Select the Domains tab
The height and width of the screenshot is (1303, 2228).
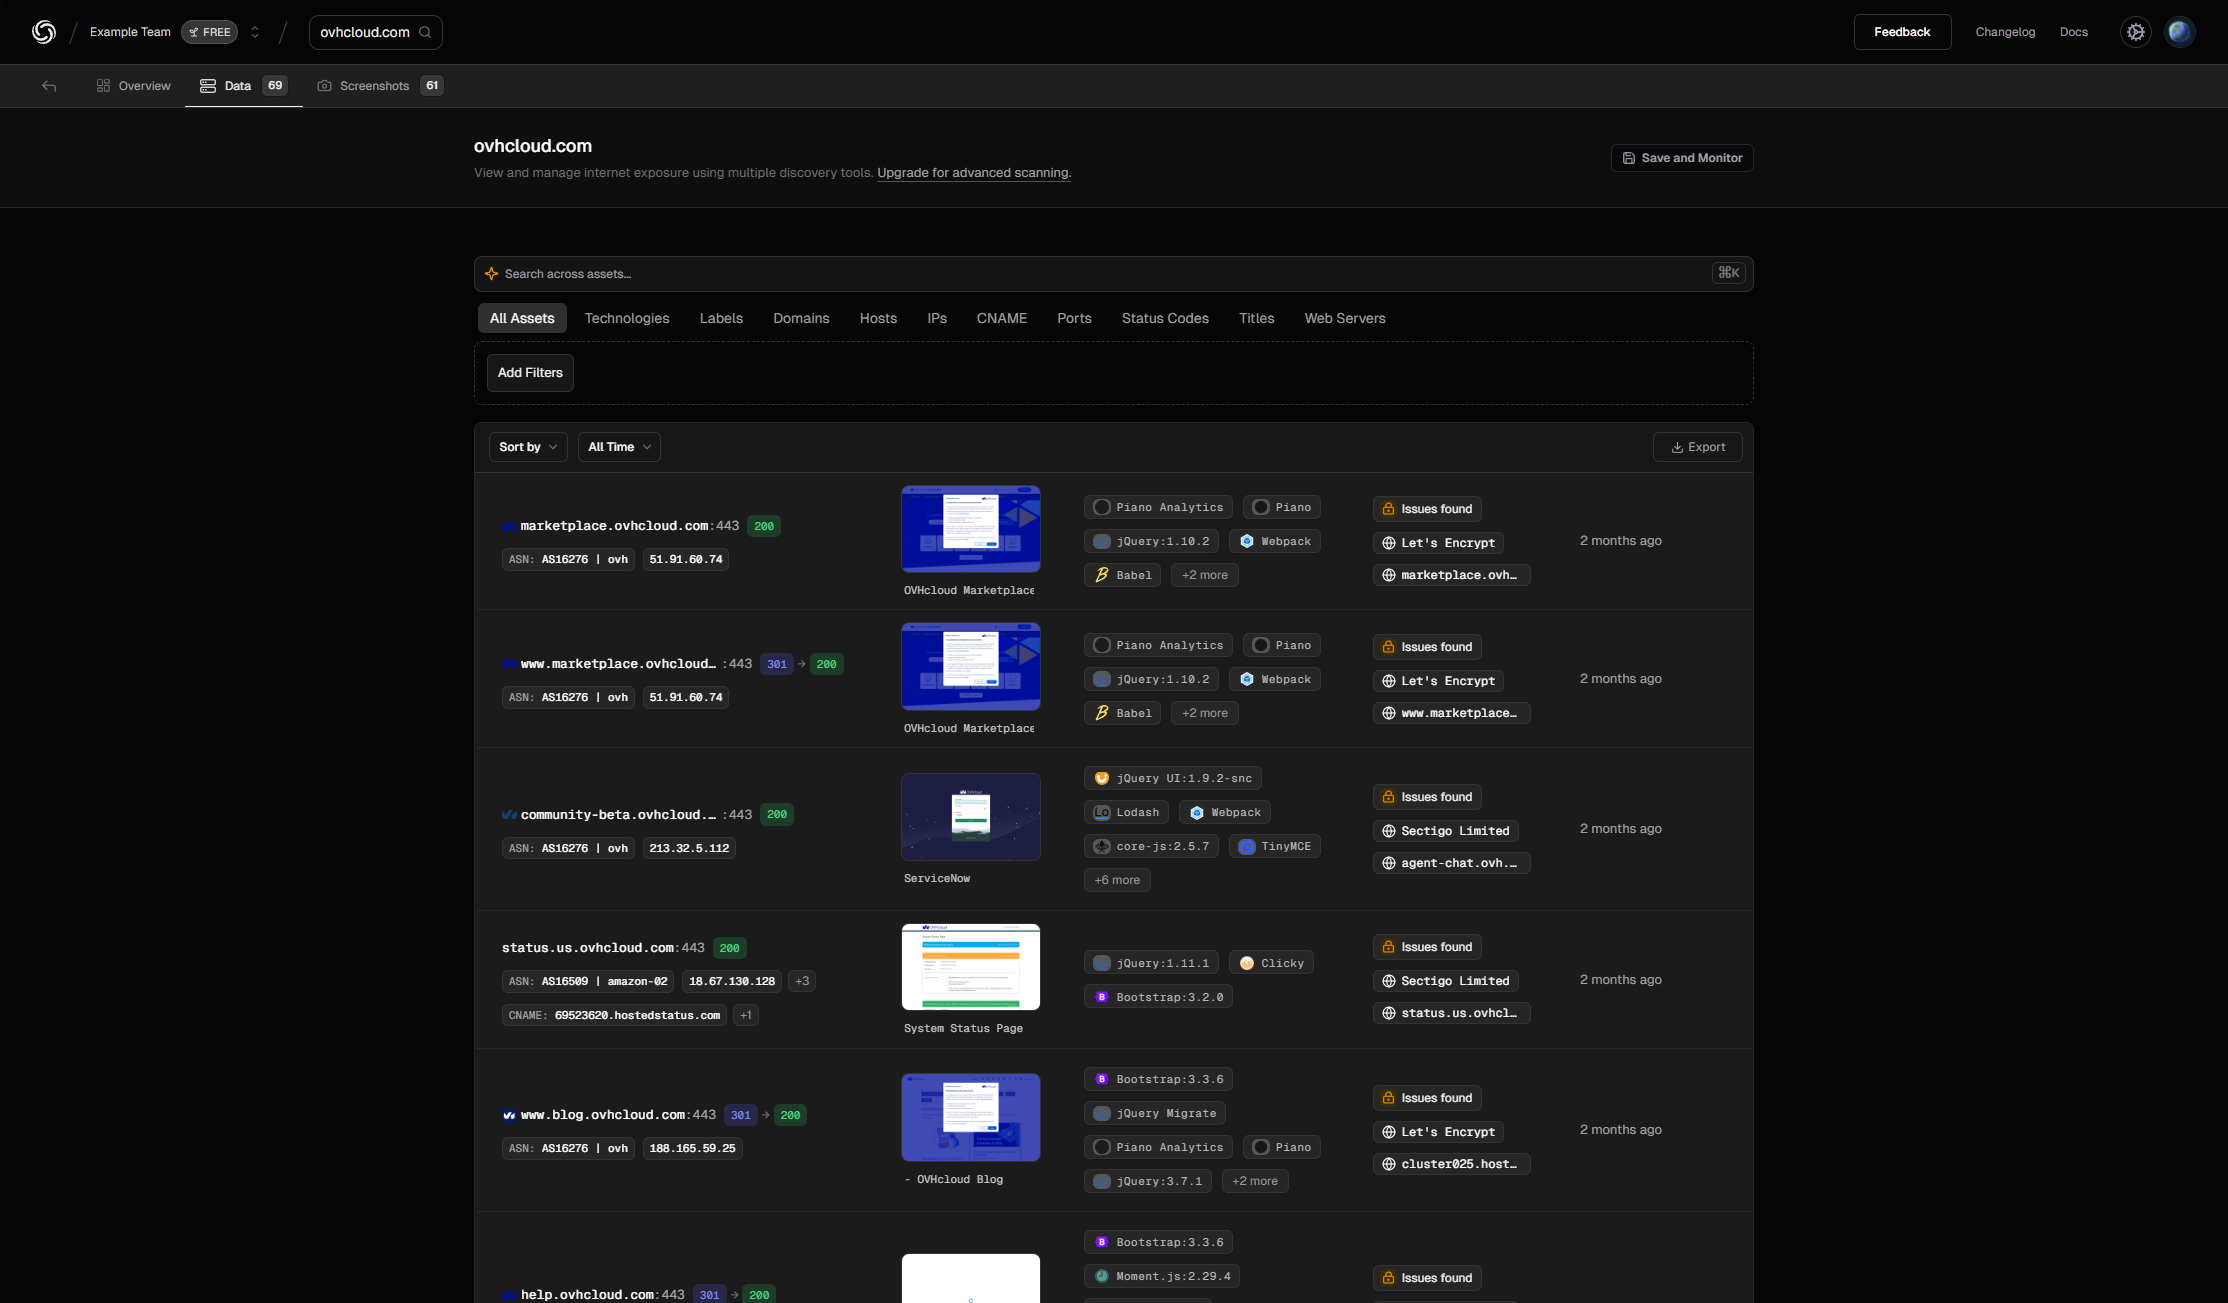[801, 318]
